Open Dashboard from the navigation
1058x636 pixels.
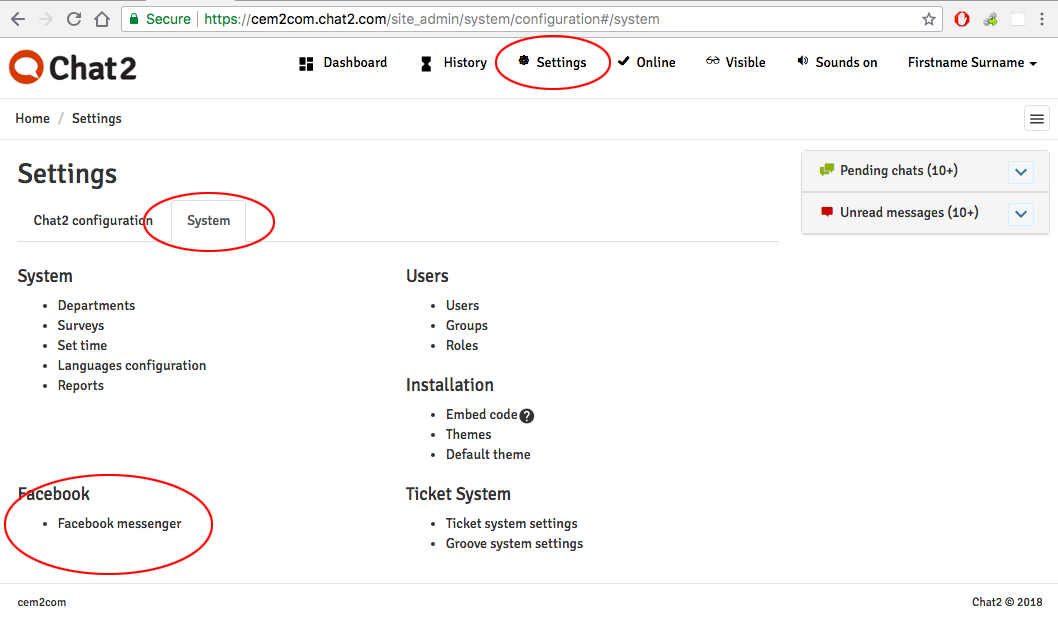coord(343,63)
